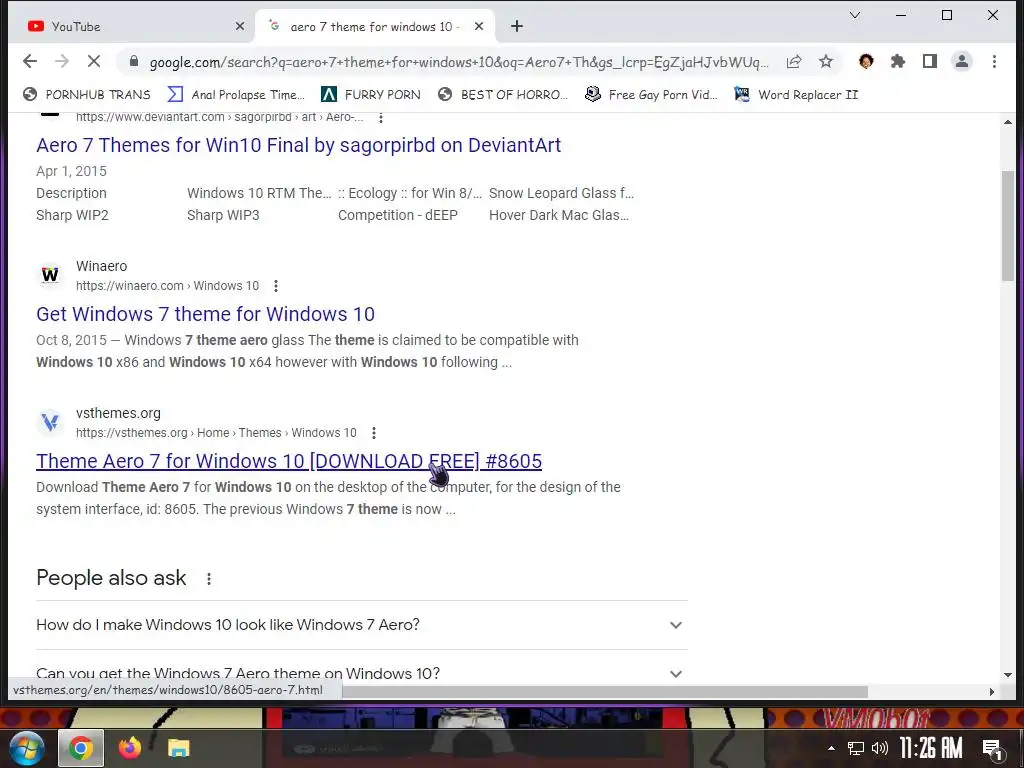
Task: Open the three-dot menu beside vsthemes.org URL
Action: (x=374, y=433)
